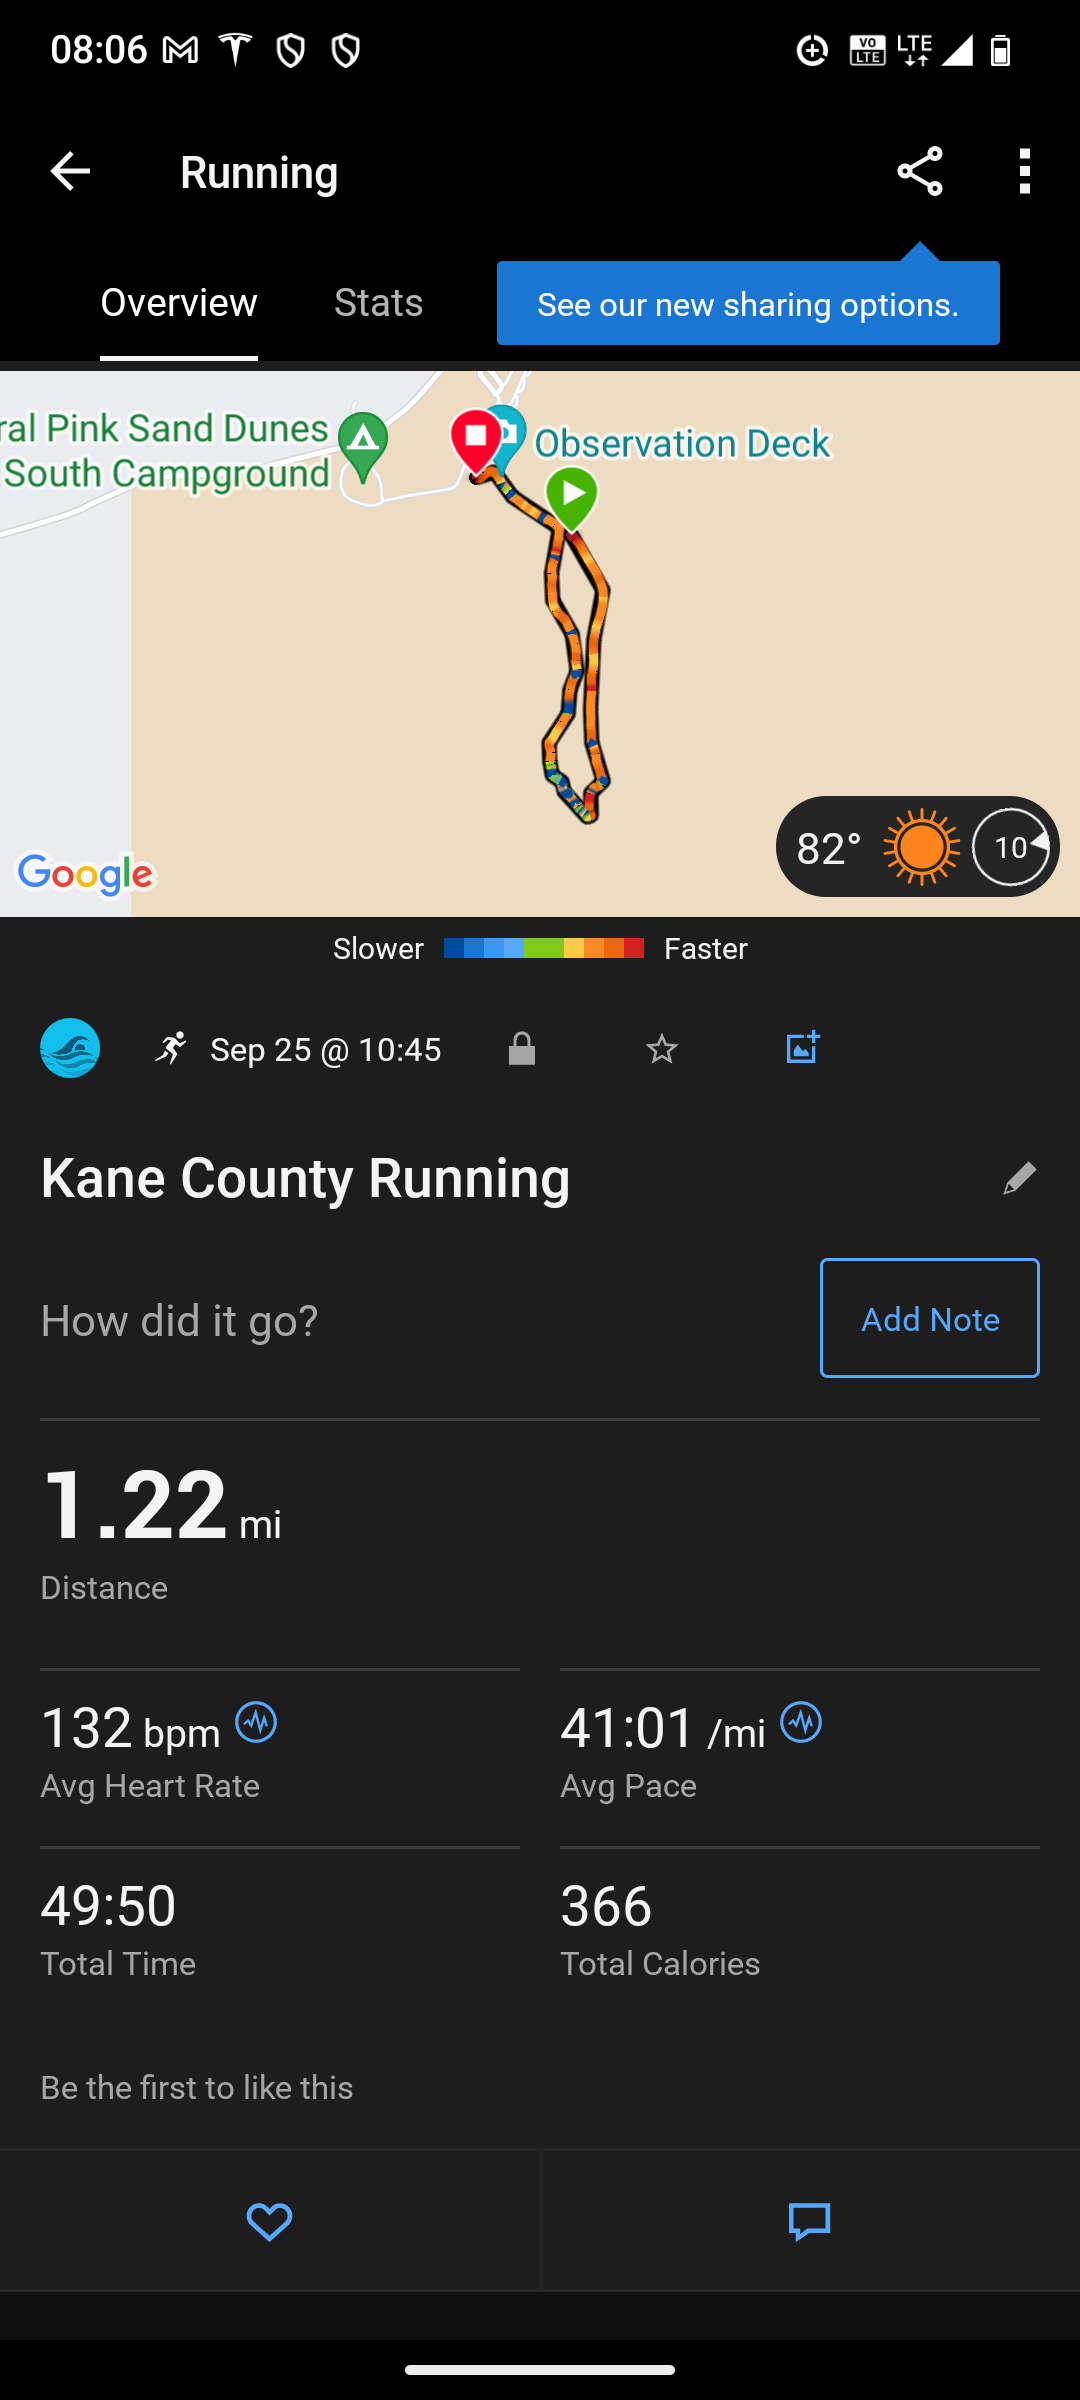Screen dimensions: 1080x2400
Task: Tap the campground marker icon
Action: (363, 442)
